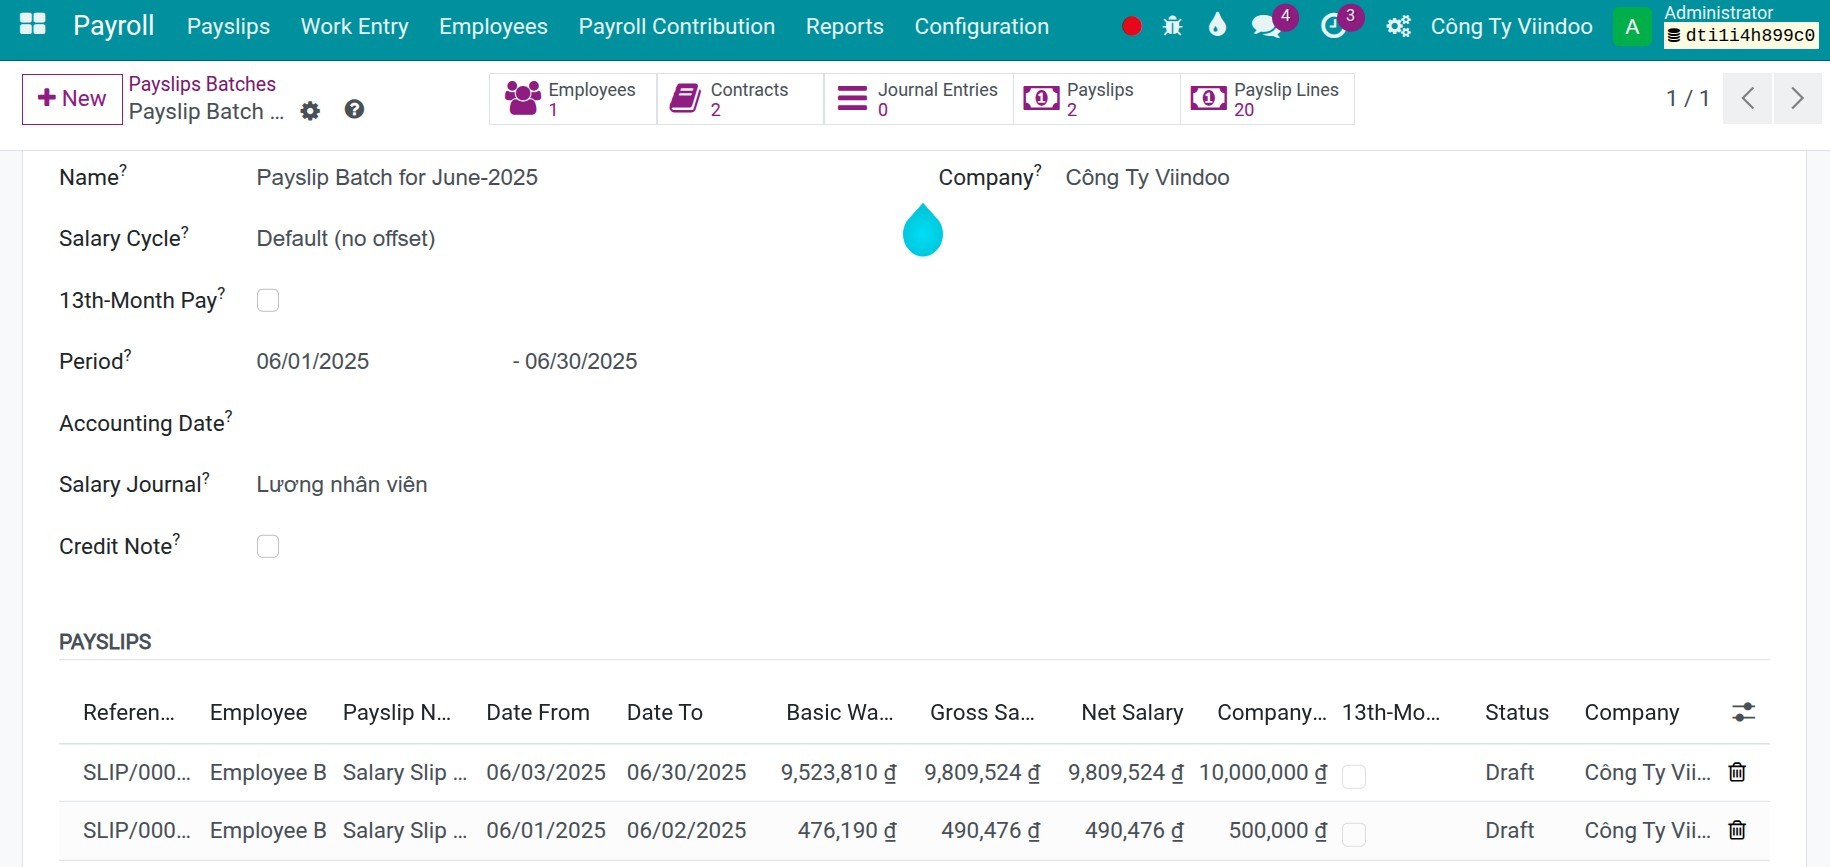Screen dimensions: 1830x867
Task: Open the Configuration menu
Action: tap(981, 27)
